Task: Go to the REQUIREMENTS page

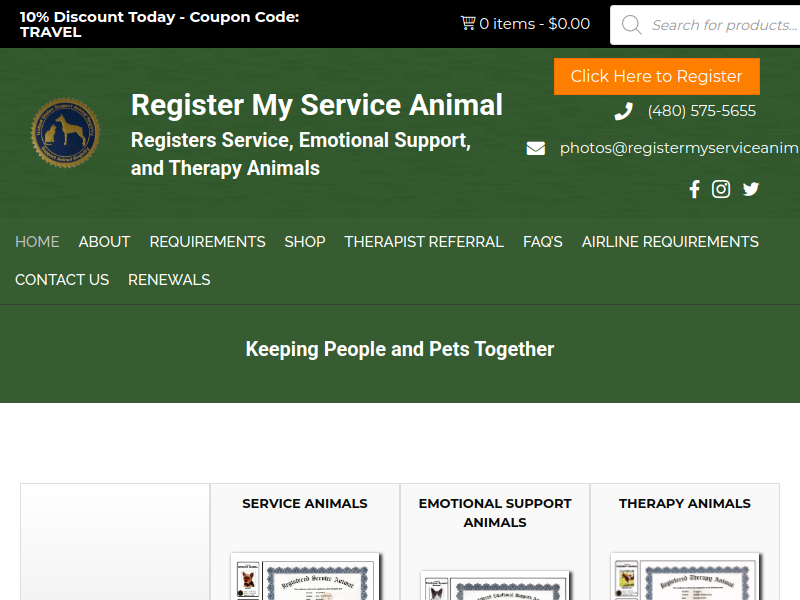Action: click(x=207, y=242)
